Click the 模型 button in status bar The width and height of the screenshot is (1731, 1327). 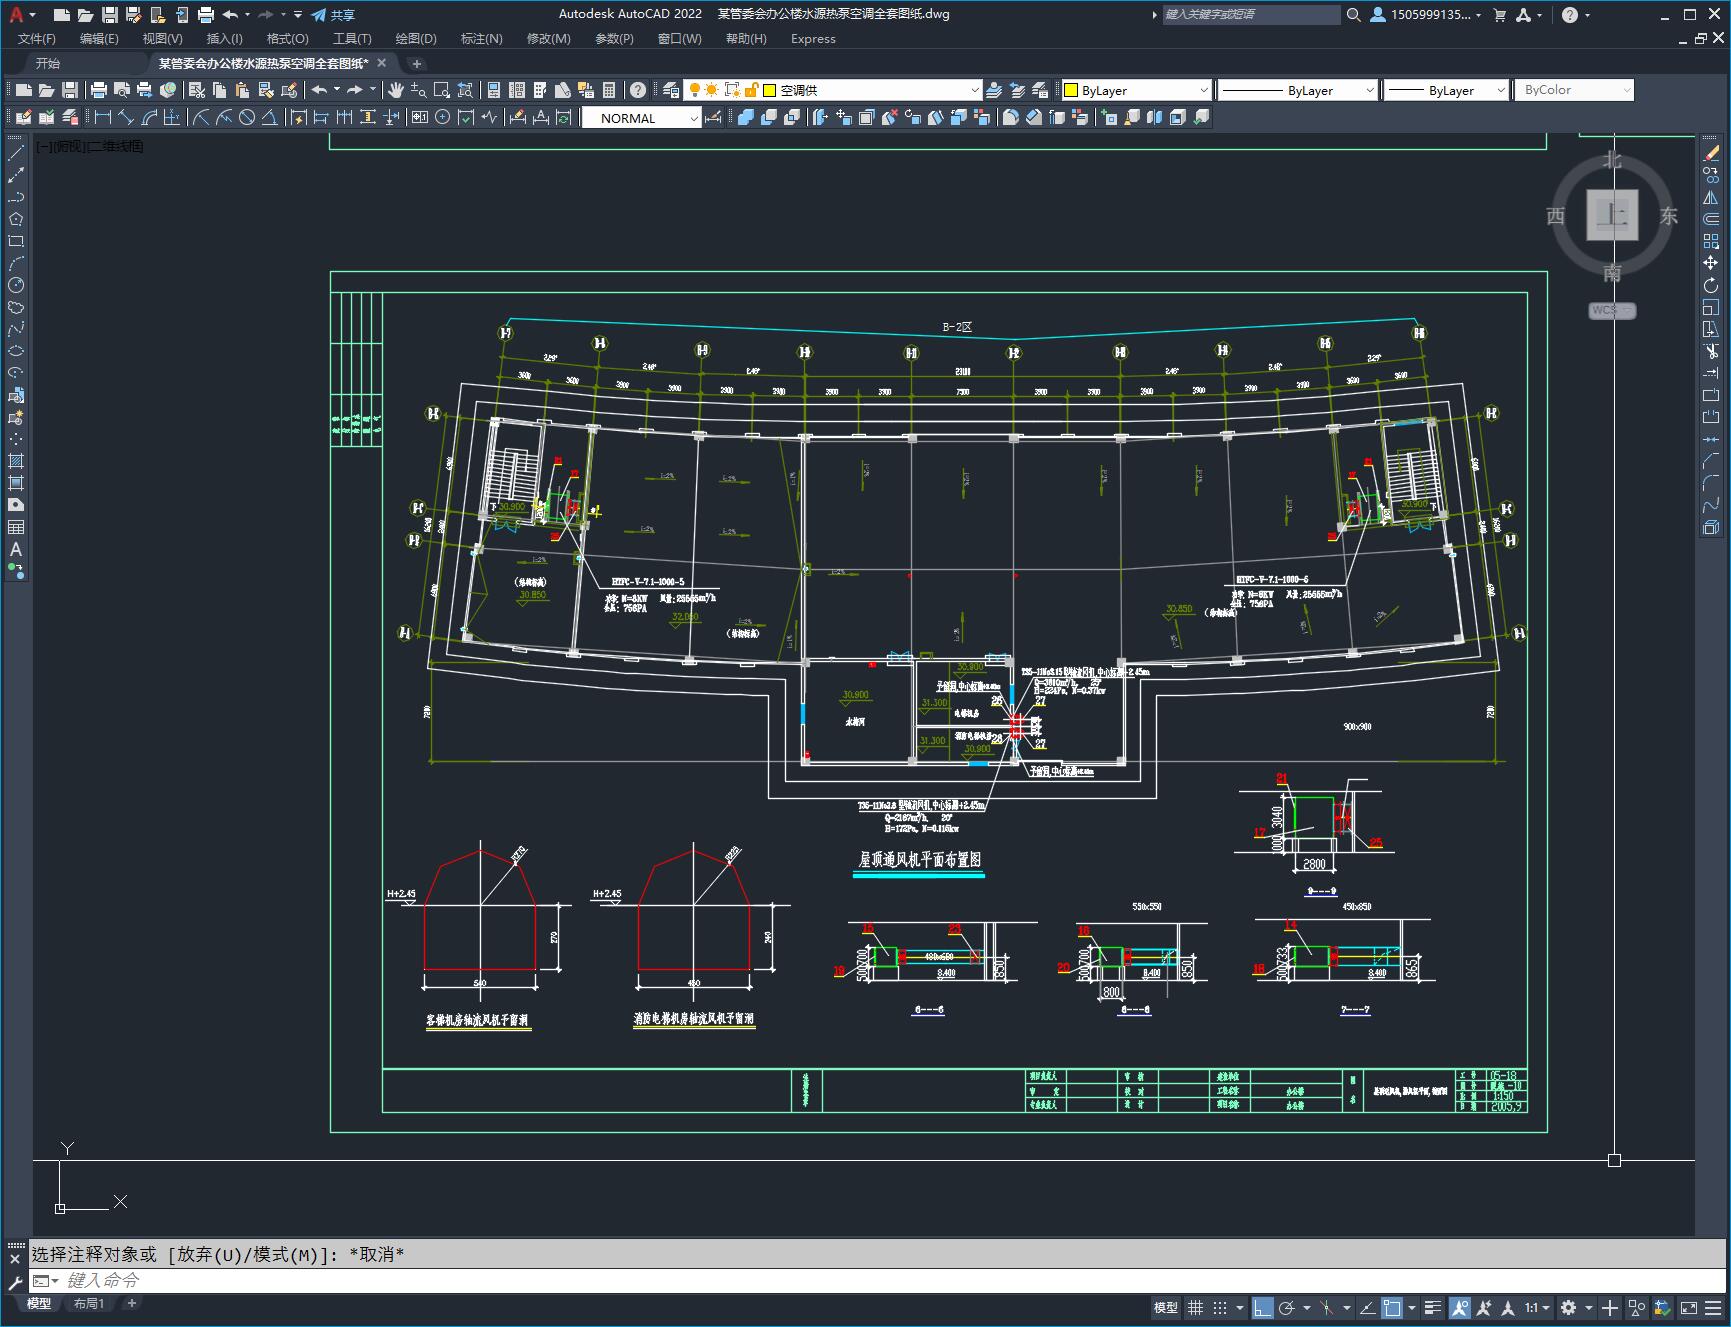coord(1166,1307)
